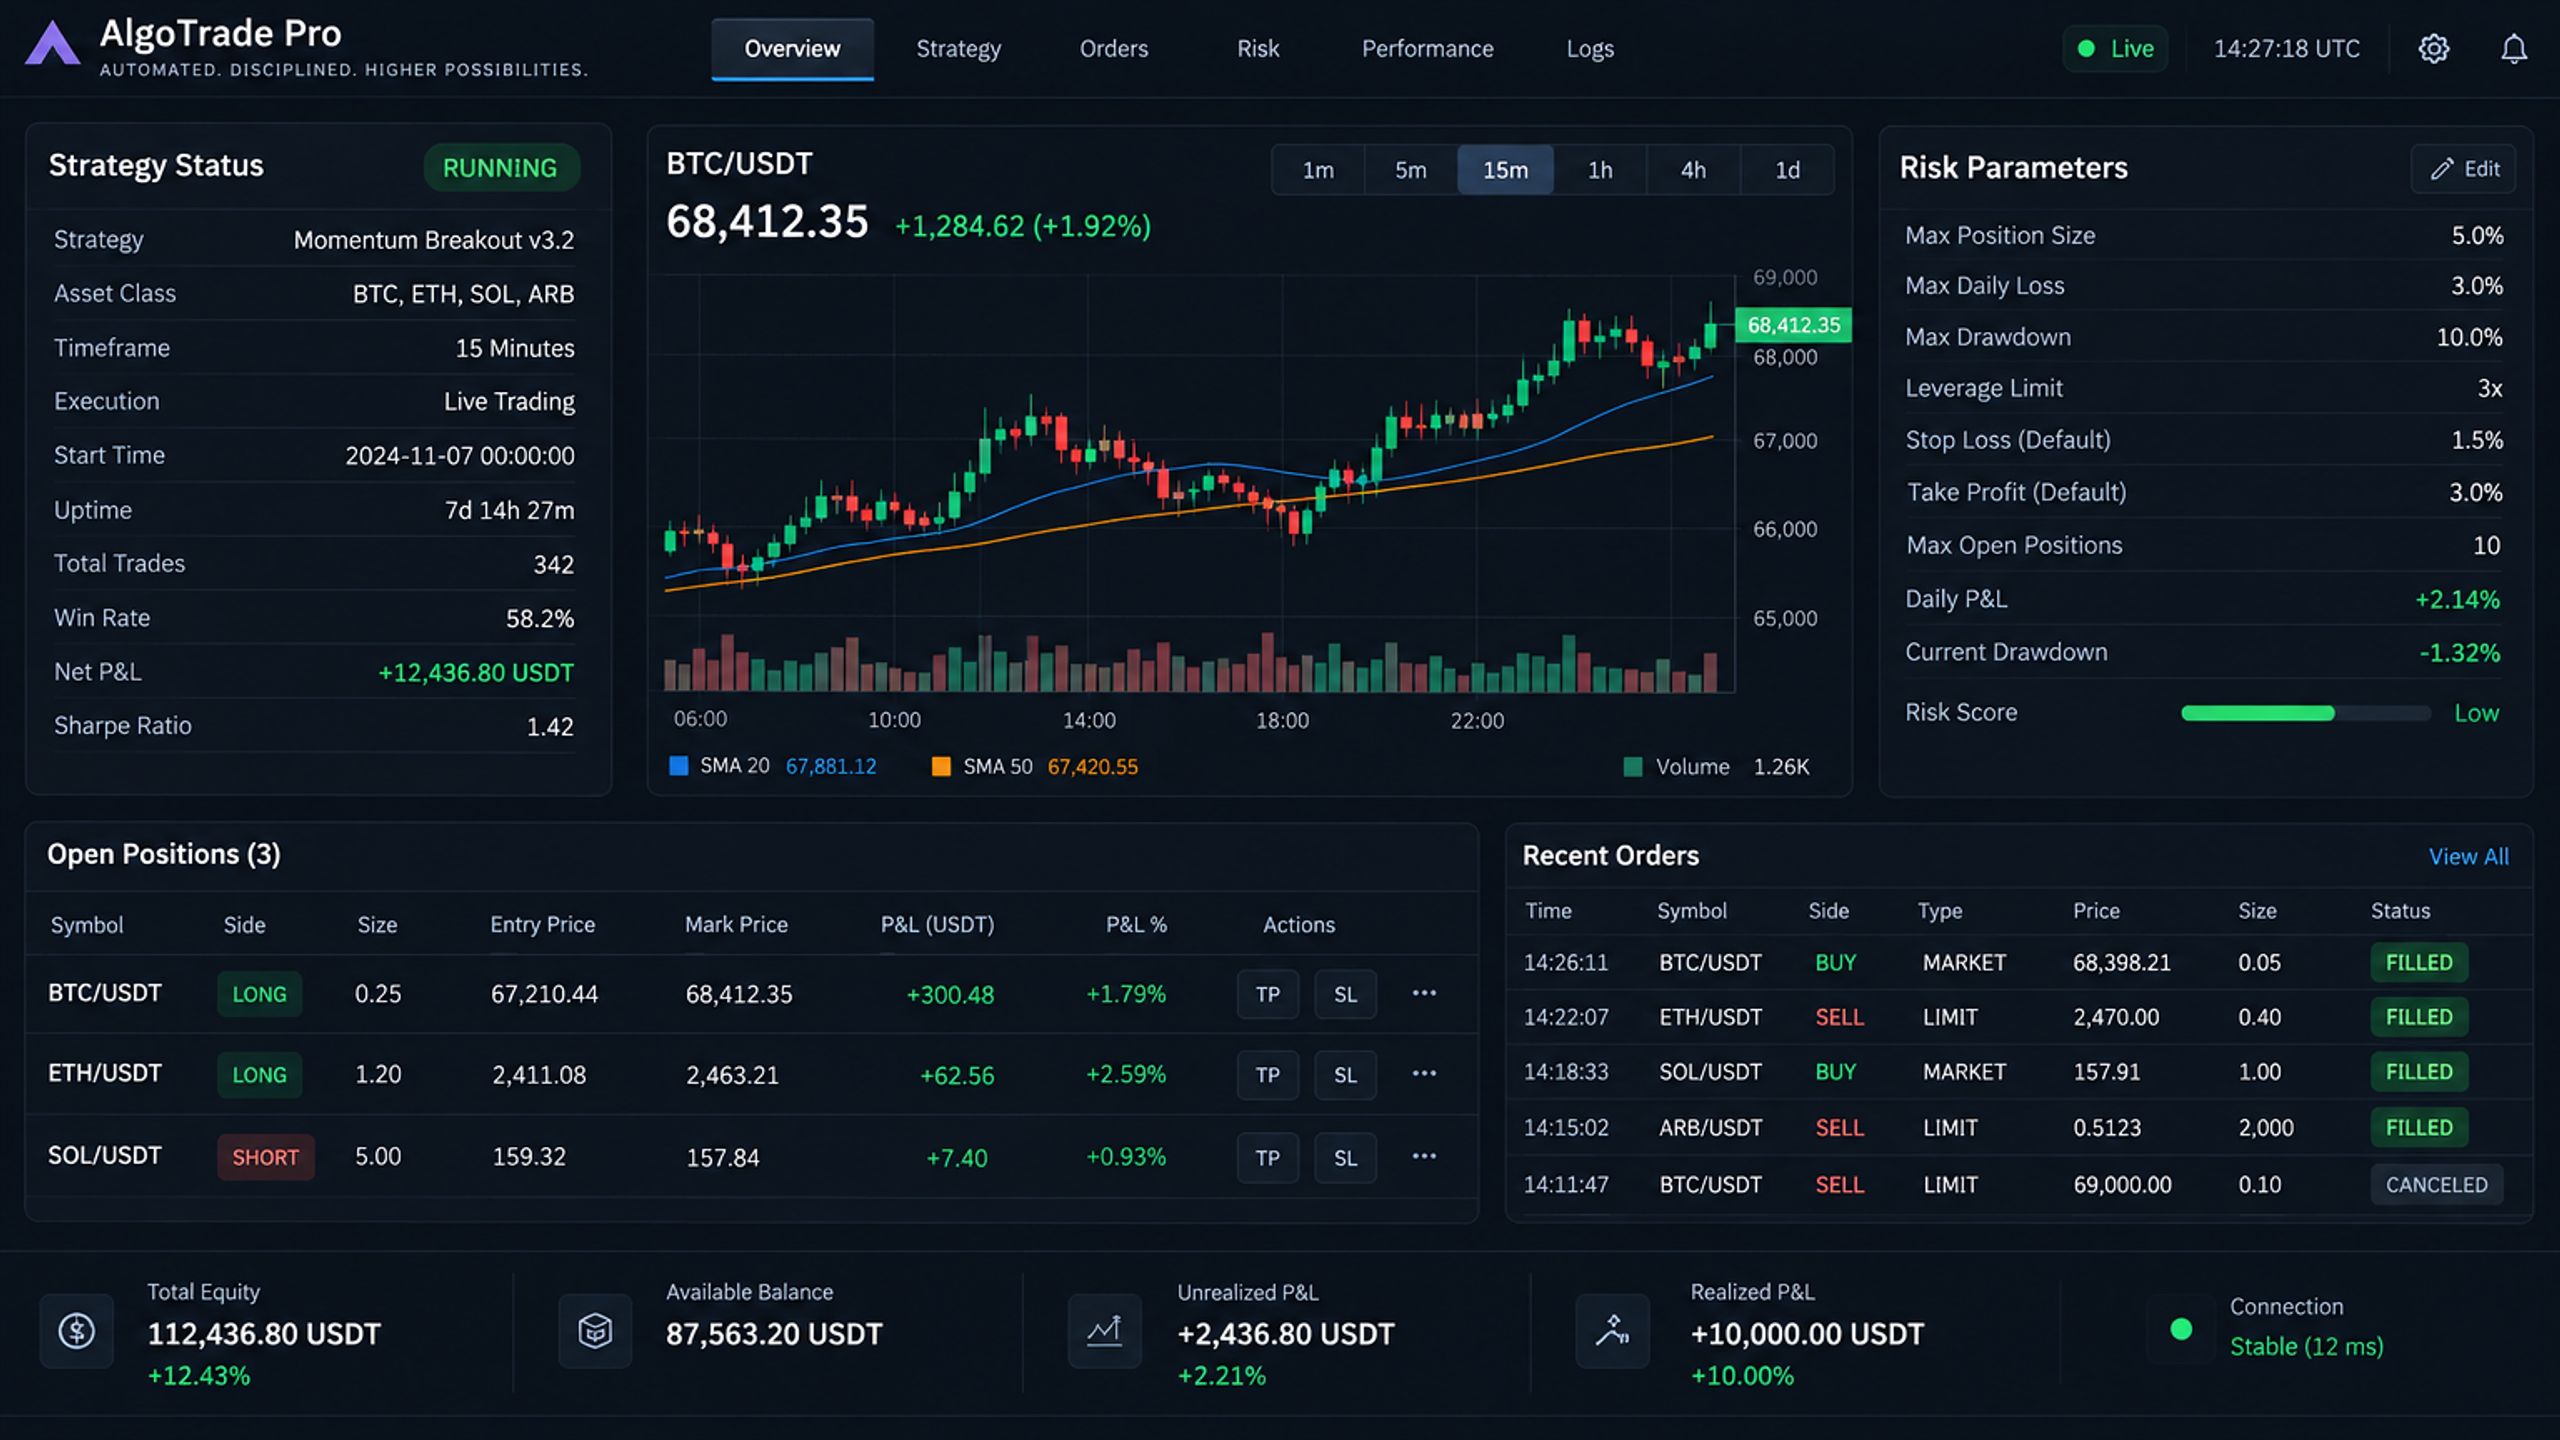Select the 5m timeframe

click(1411, 170)
